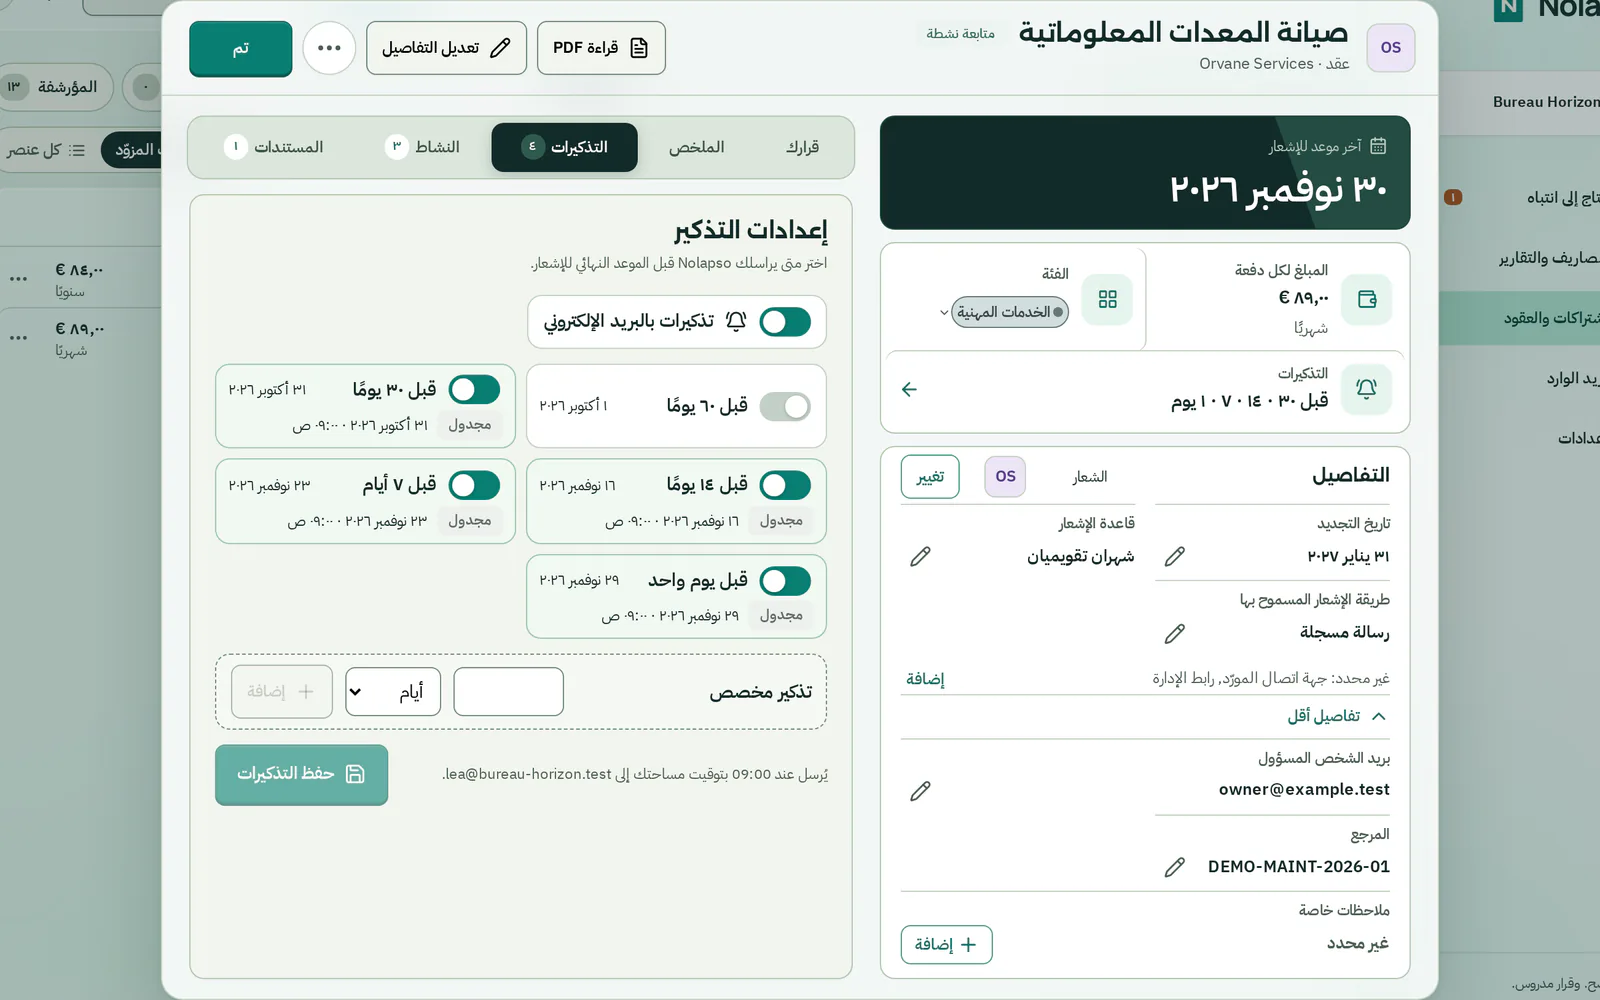1600x1000 pixels.
Task: Click the إضافة link beside undefined contacts
Action: [x=925, y=679]
